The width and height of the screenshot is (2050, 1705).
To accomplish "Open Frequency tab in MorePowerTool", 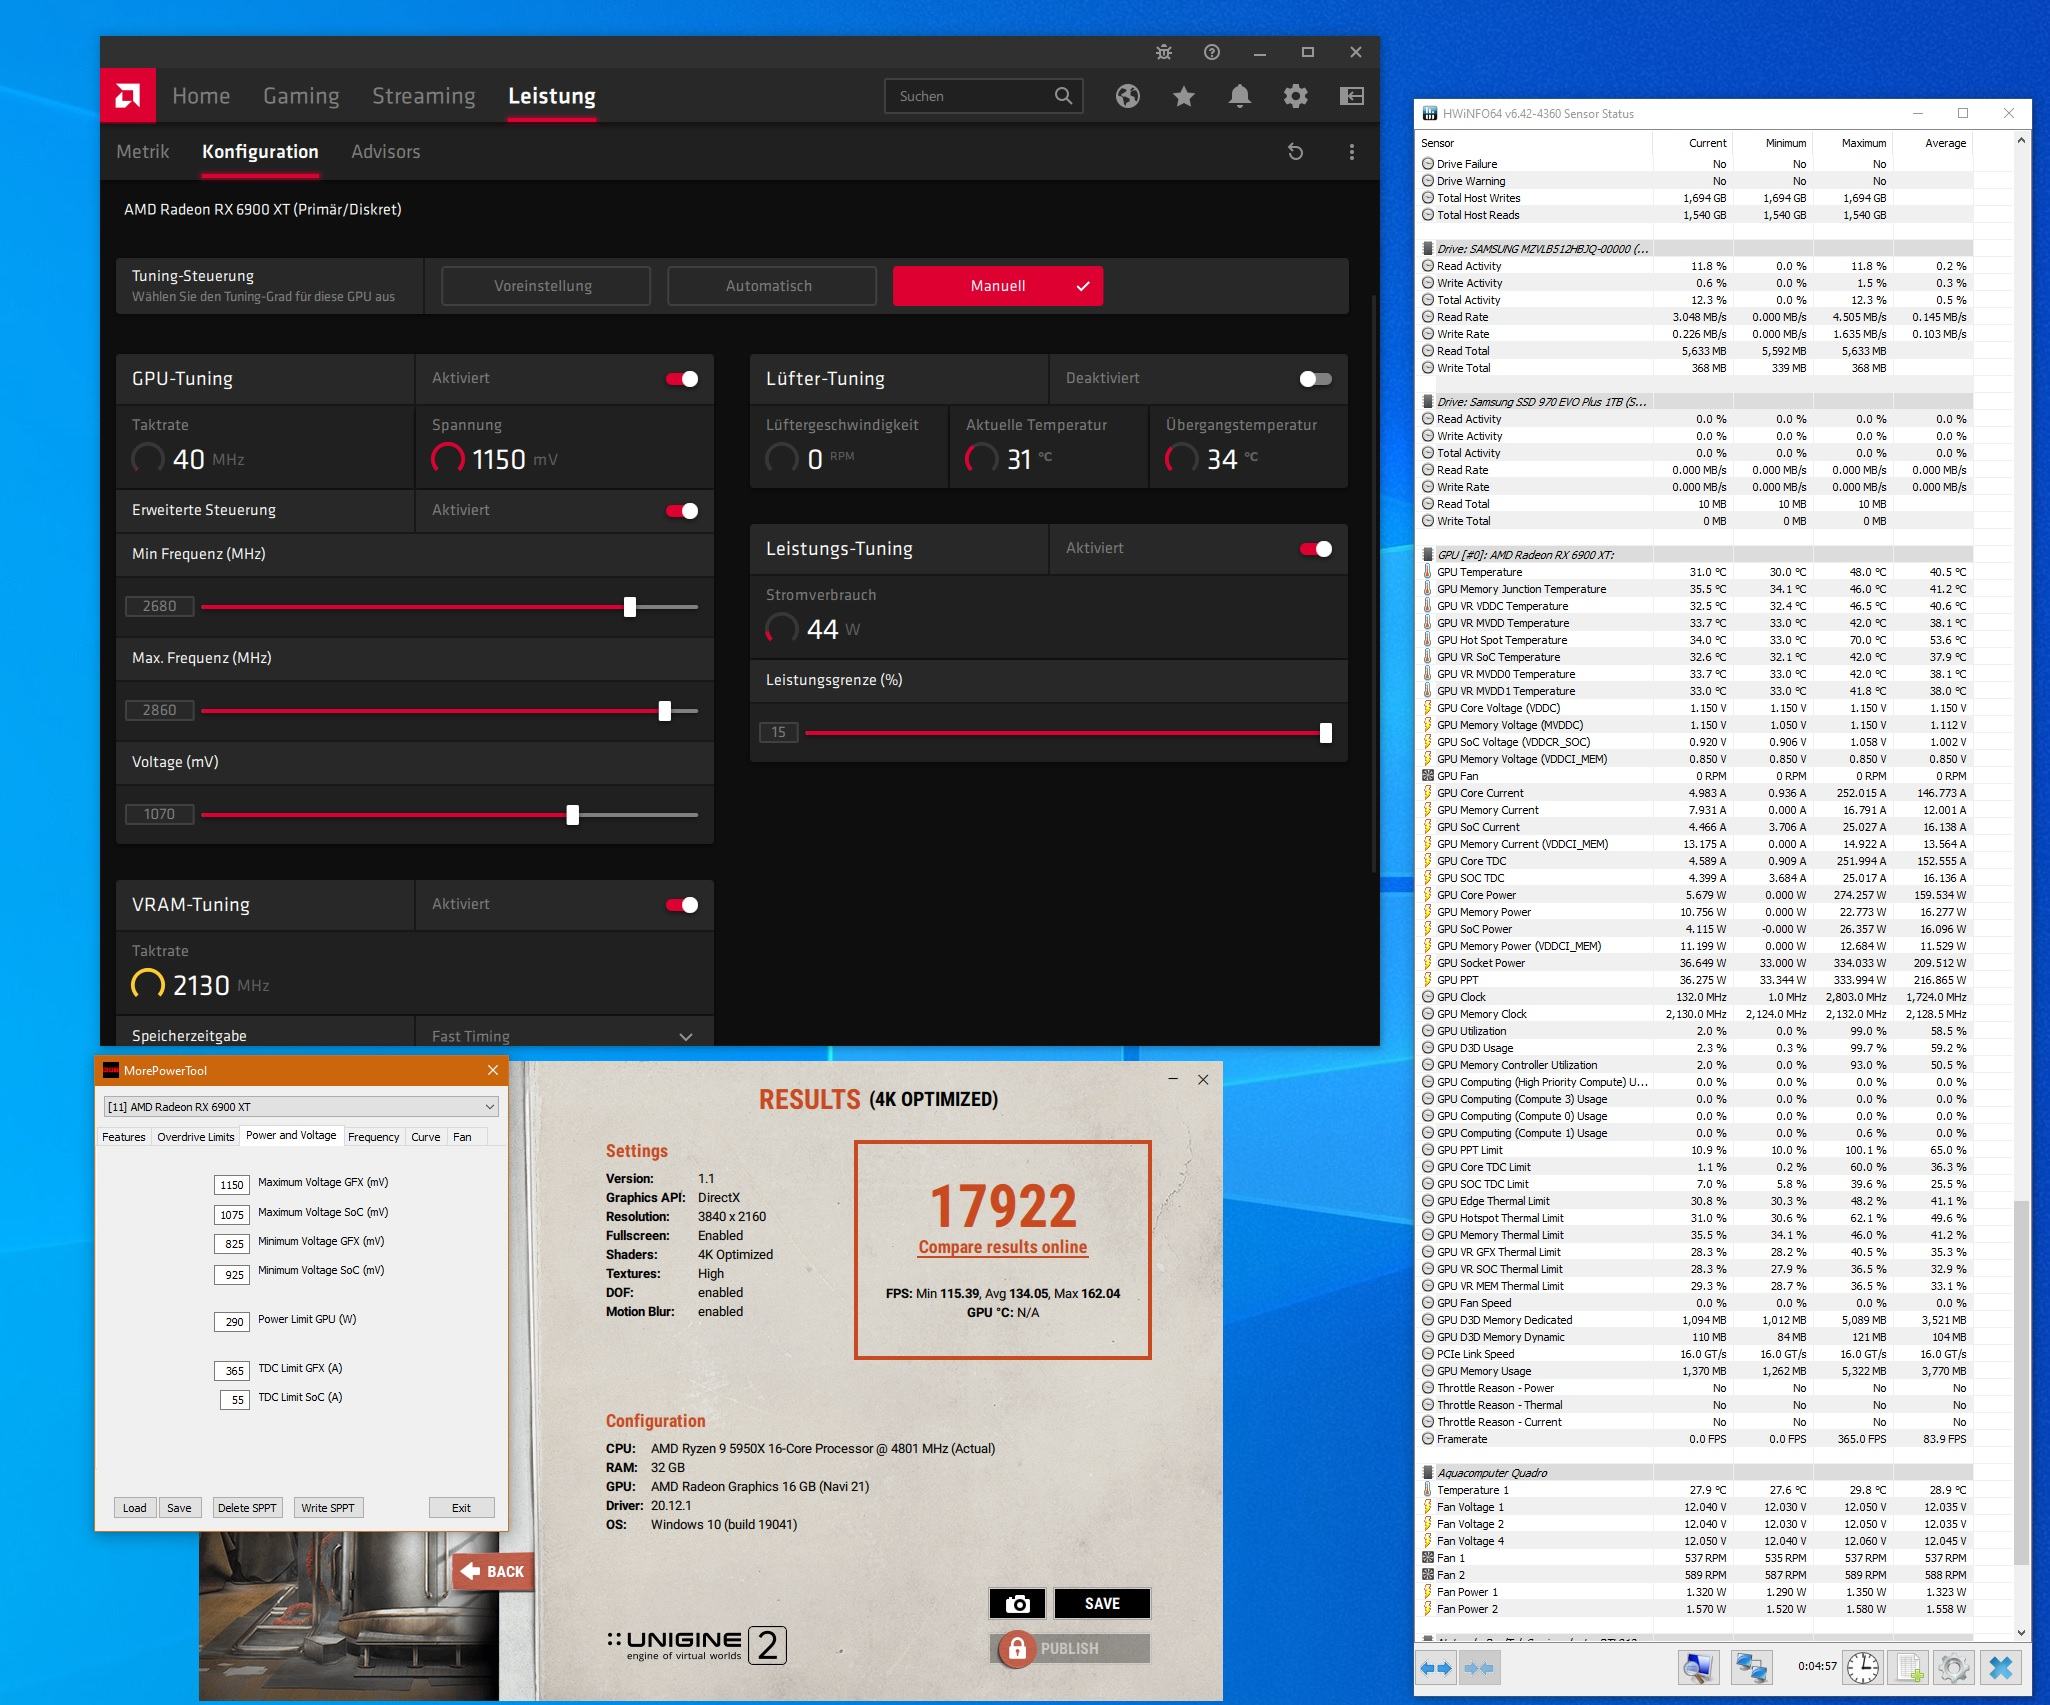I will pyautogui.click(x=374, y=1137).
